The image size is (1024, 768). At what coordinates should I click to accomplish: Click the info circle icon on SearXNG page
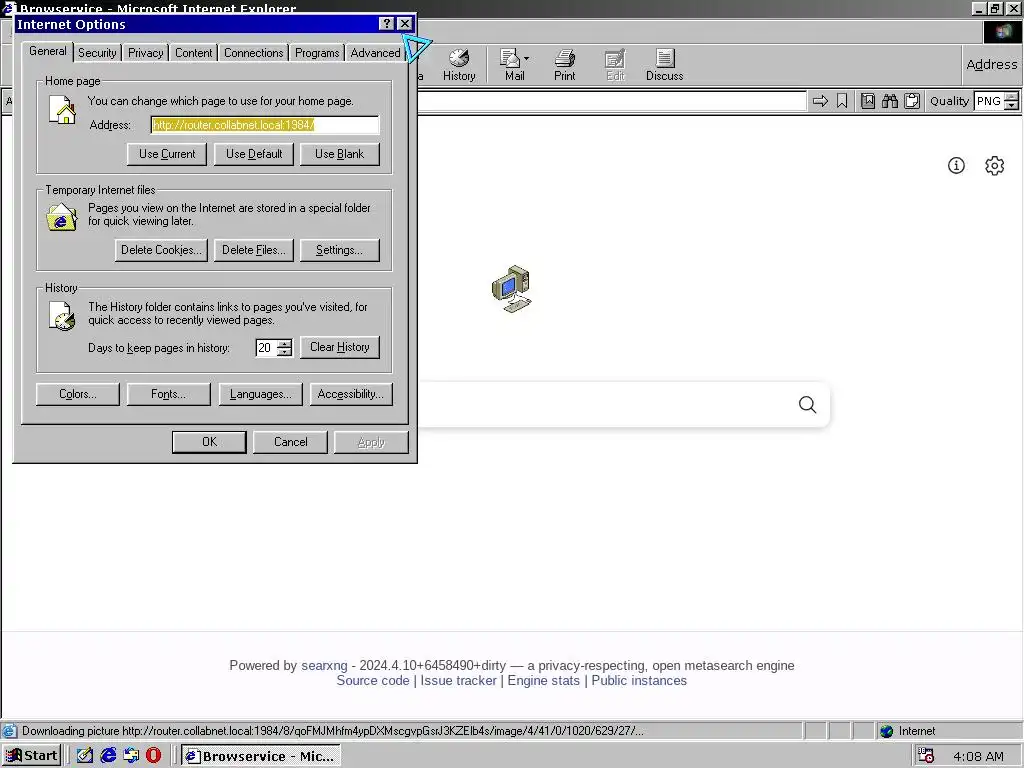coord(956,165)
